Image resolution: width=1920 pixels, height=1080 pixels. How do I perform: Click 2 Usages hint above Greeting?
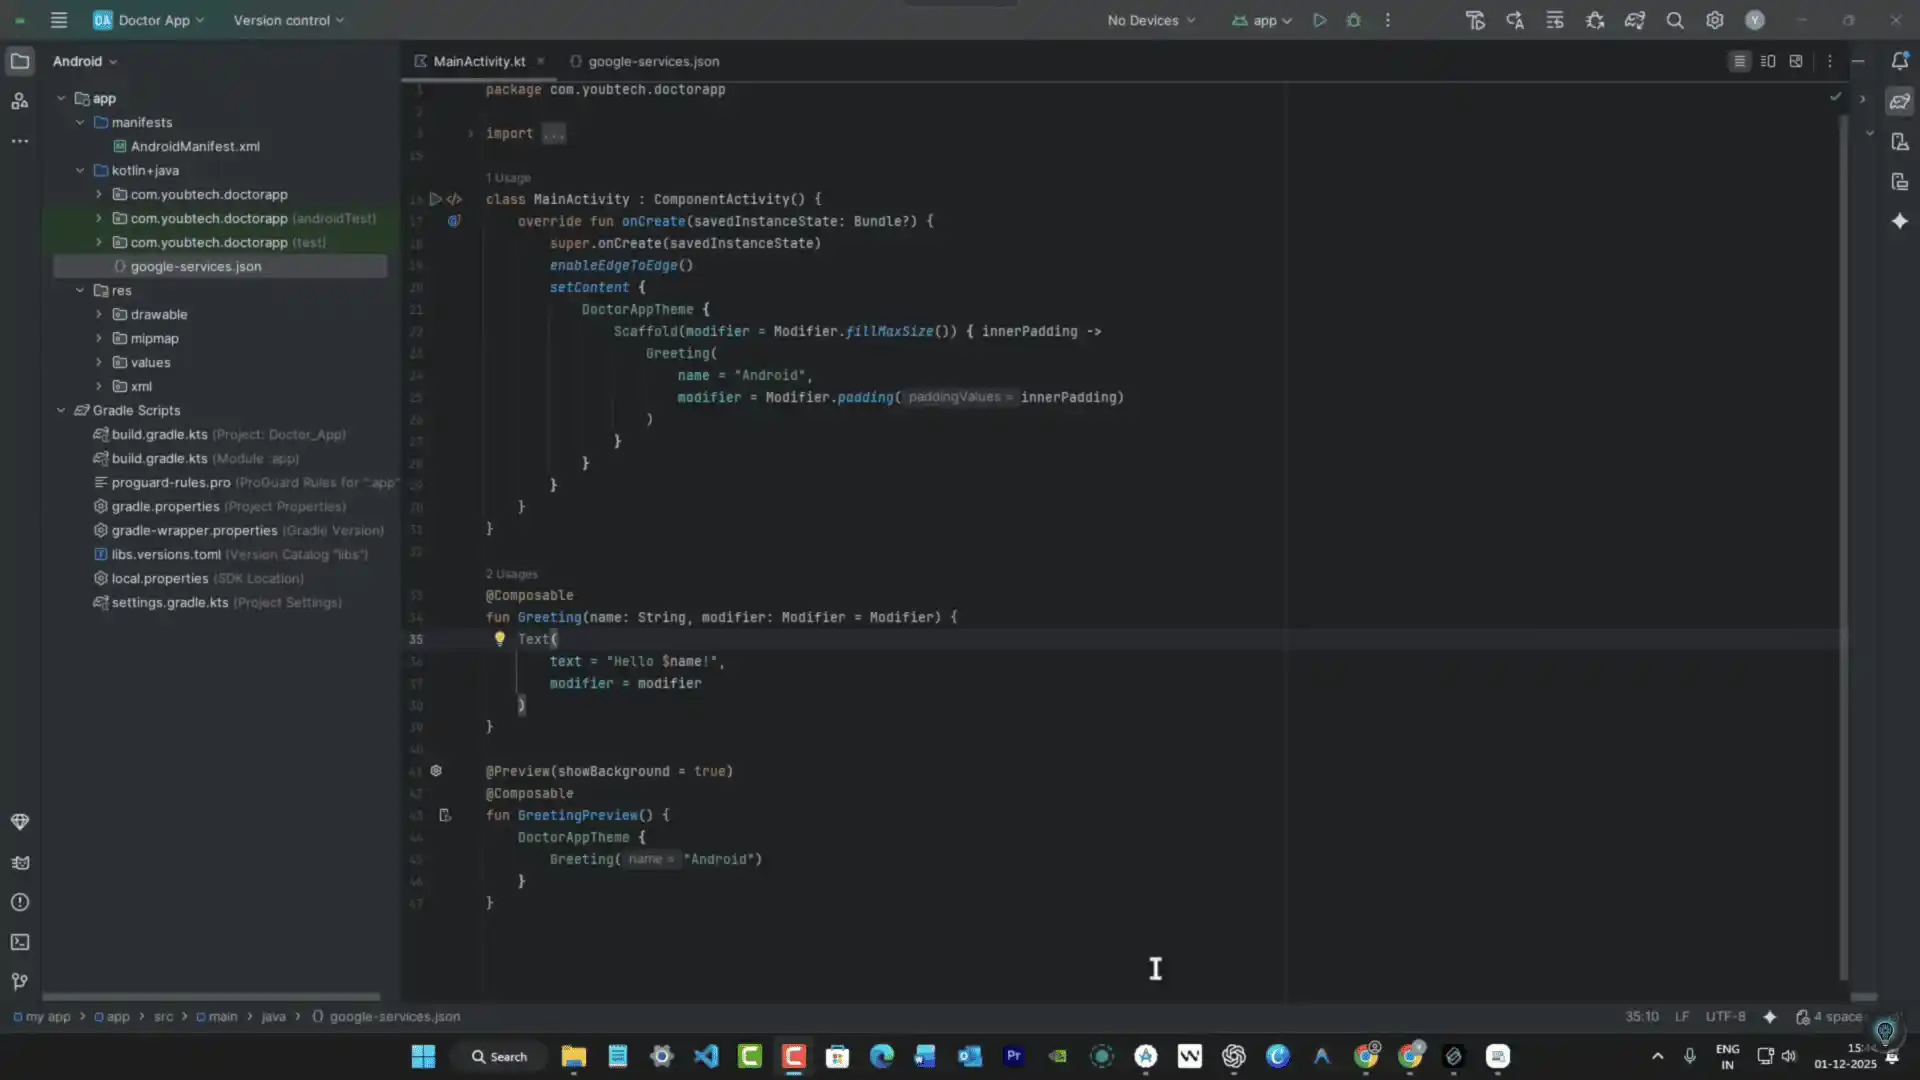512,574
